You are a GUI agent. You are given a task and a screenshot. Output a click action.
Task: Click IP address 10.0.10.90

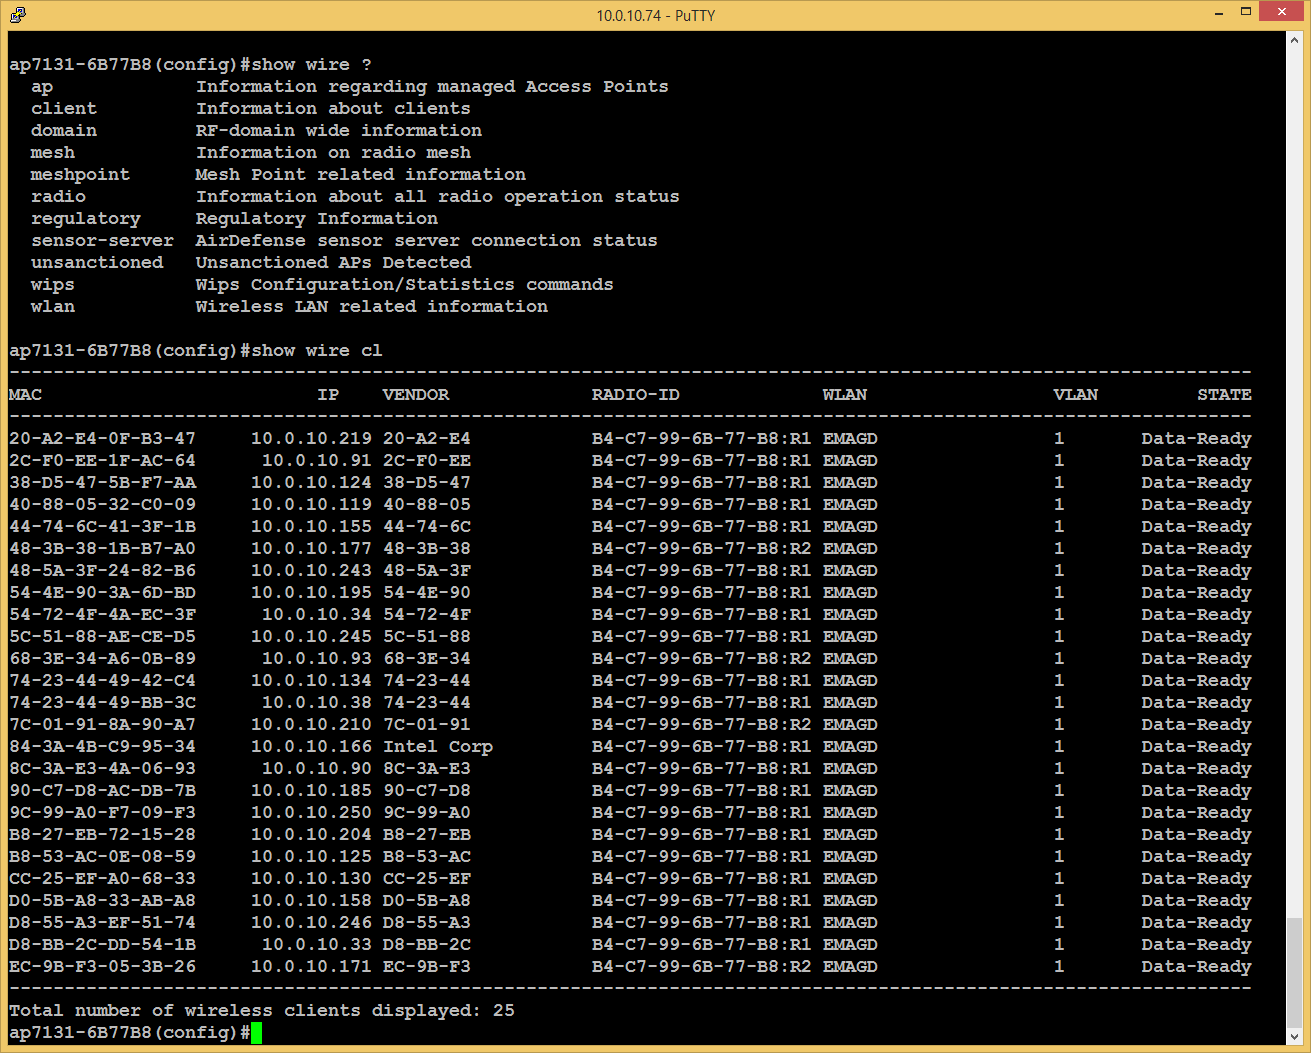pos(317,769)
